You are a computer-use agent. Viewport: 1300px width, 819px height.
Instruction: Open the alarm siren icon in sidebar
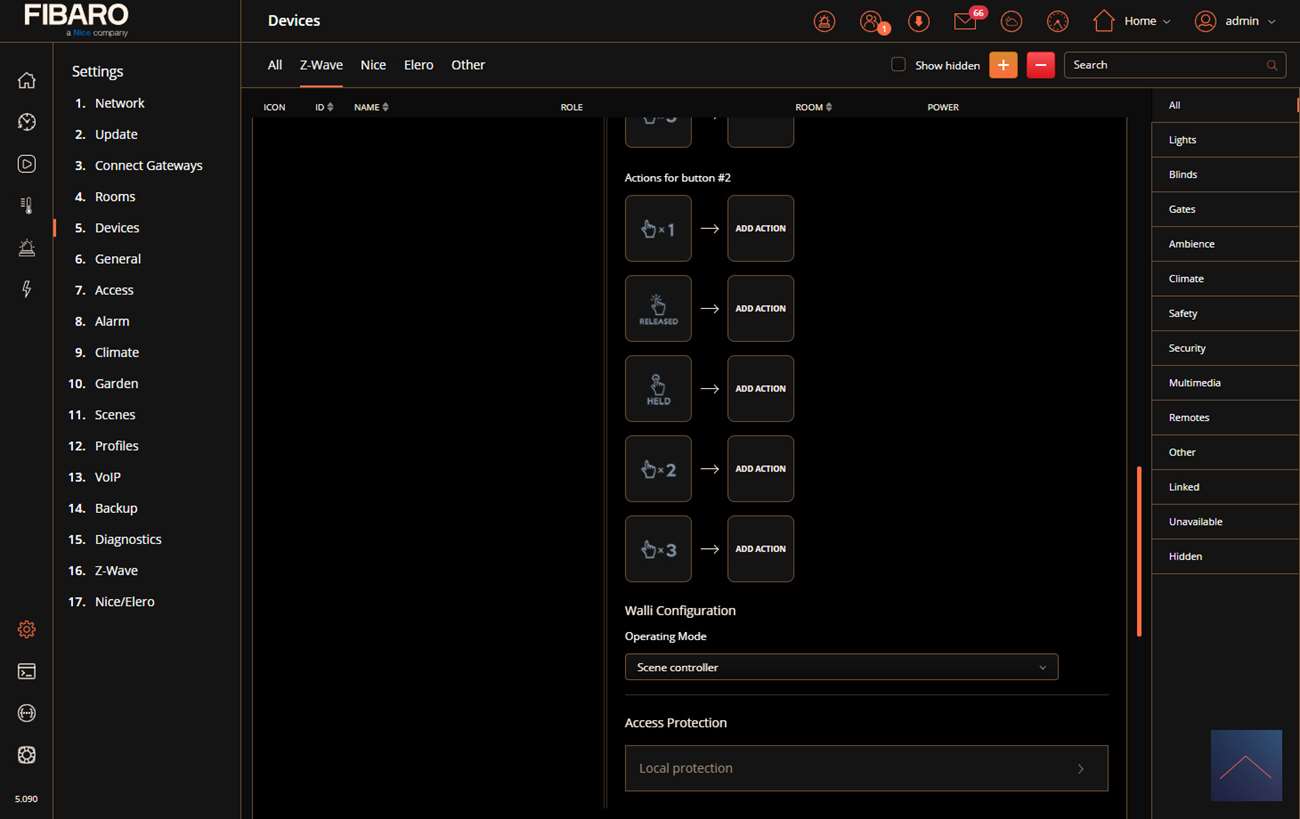point(27,248)
